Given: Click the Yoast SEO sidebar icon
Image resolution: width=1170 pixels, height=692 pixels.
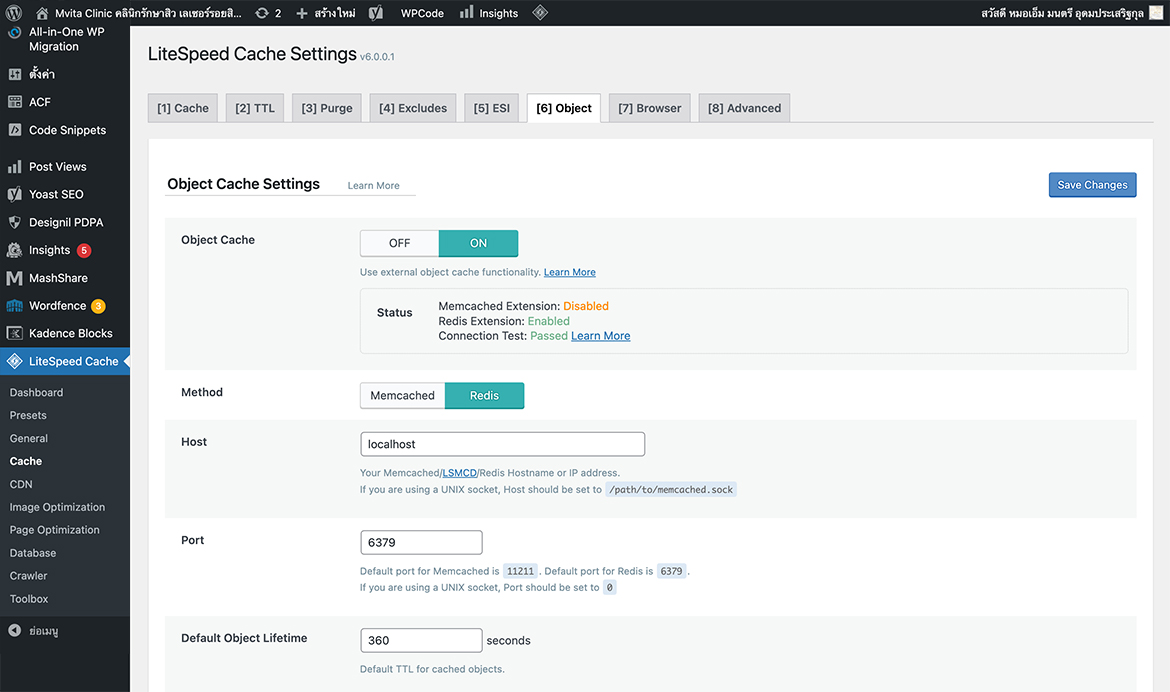Looking at the screenshot, I should 14,194.
